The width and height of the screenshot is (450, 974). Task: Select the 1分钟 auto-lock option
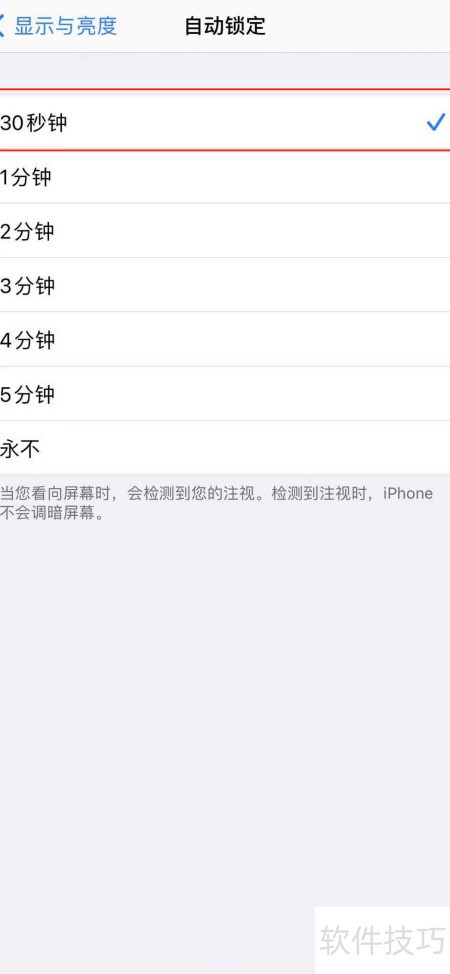[x=225, y=176]
